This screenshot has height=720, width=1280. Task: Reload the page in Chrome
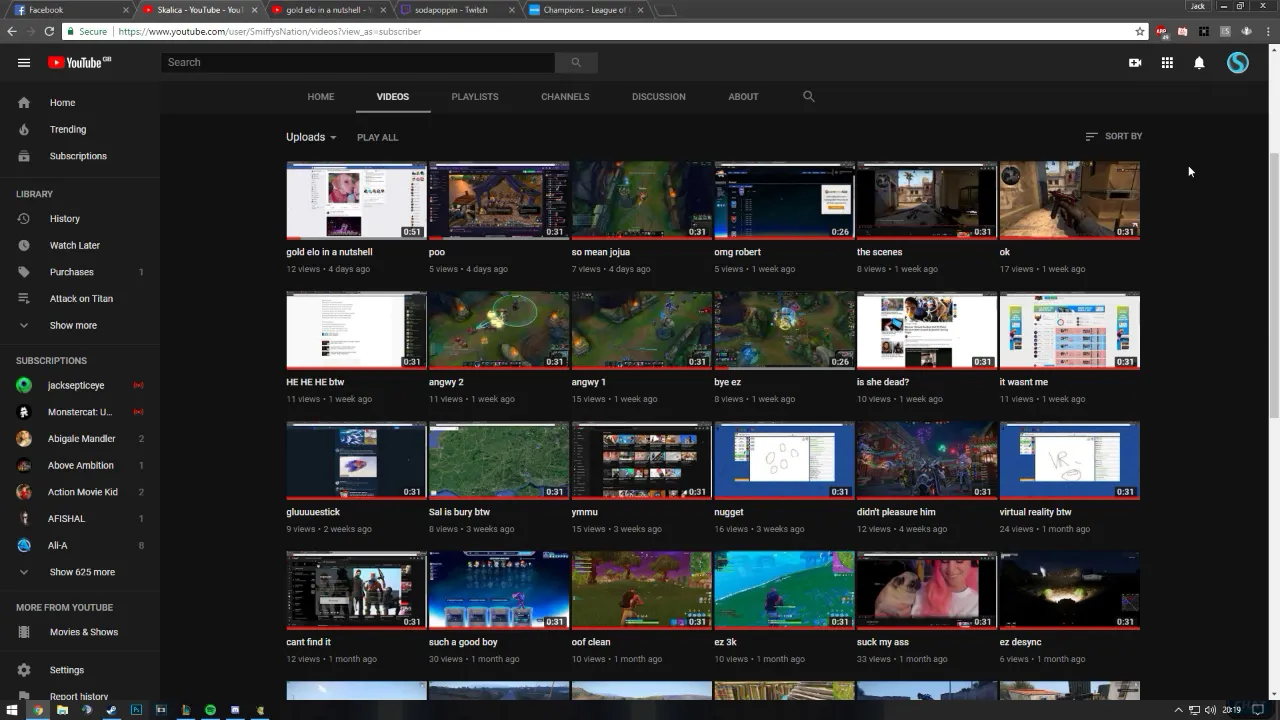49,31
